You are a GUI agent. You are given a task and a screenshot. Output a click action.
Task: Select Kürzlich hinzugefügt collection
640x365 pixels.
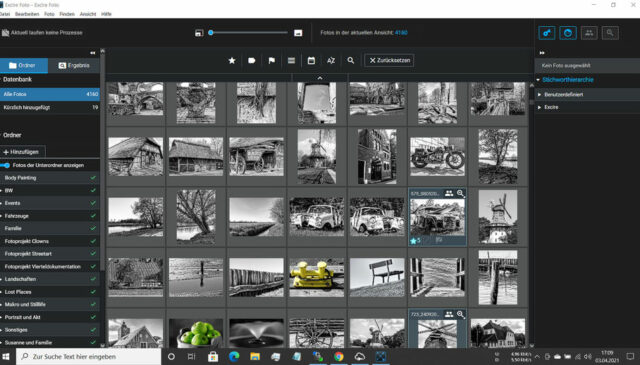[x=50, y=107]
